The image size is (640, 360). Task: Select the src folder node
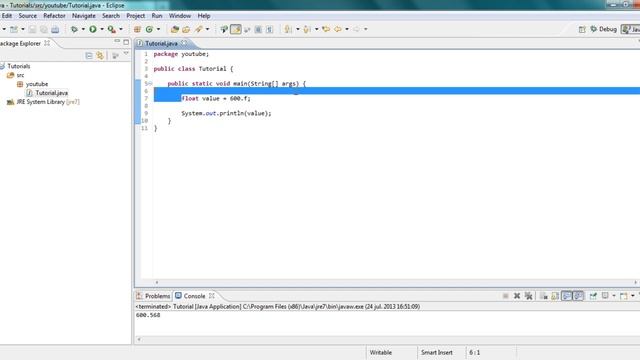(x=16, y=75)
